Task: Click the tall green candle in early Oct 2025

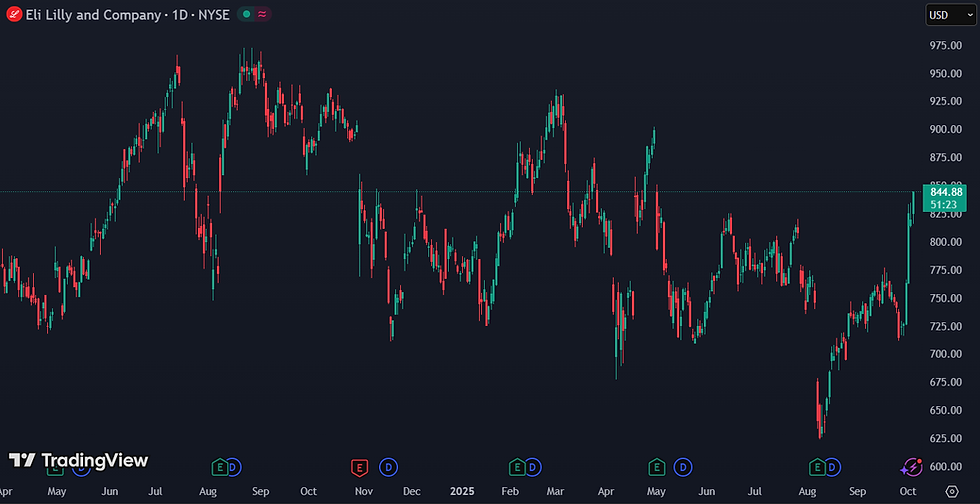Action: click(908, 249)
